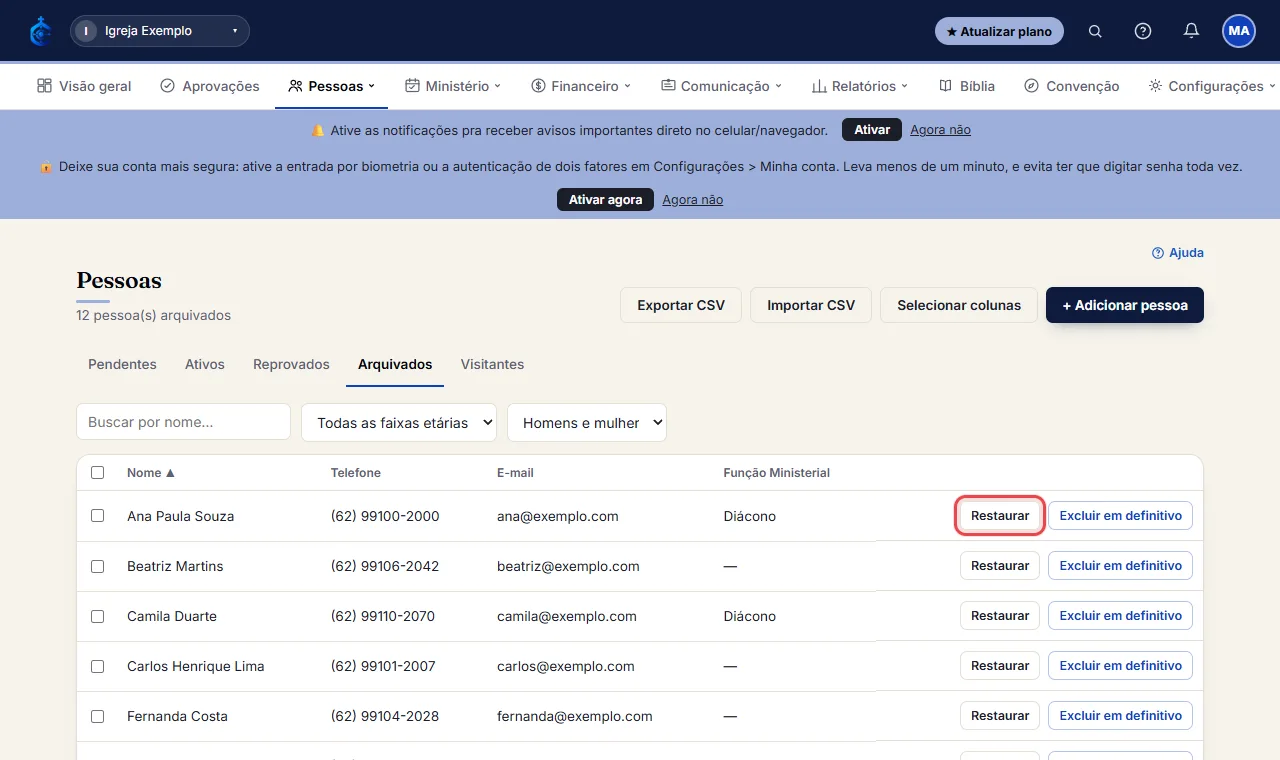Open the Todas as faixas etárias dropdown
The height and width of the screenshot is (760, 1280).
[x=399, y=422]
